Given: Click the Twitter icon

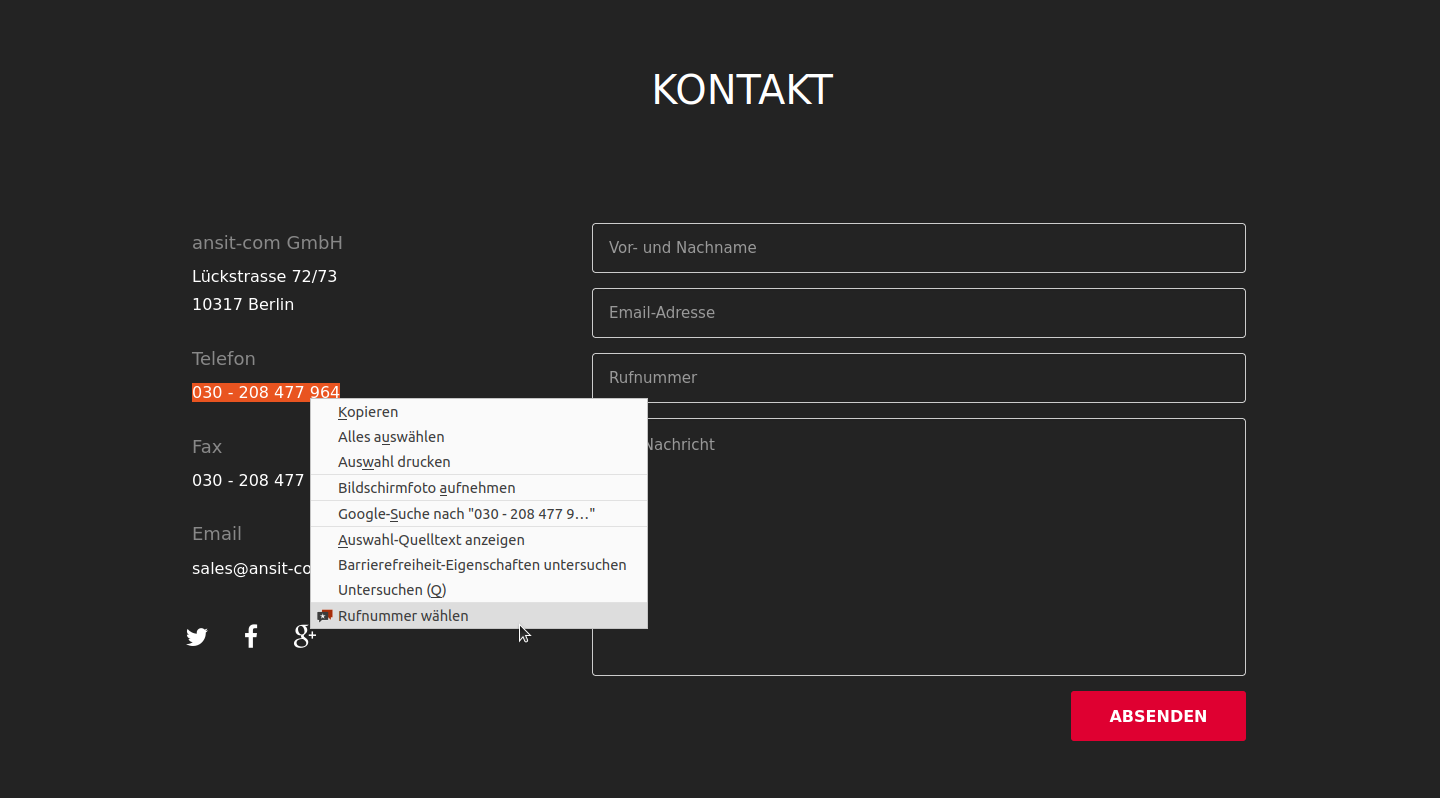Looking at the screenshot, I should tap(197, 636).
